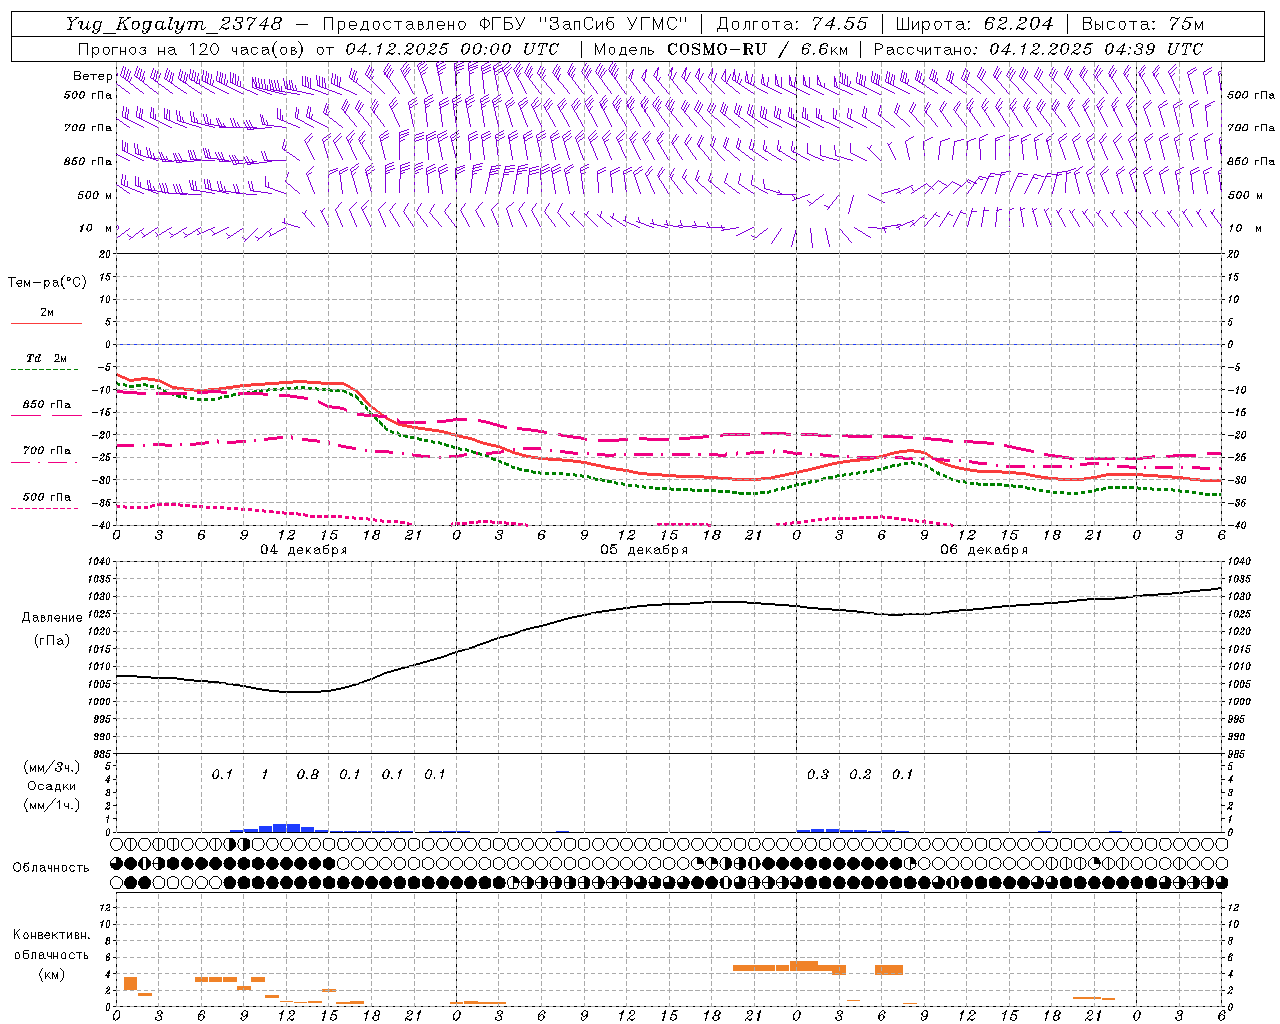Click the elevation text Высота: 75м
Viewport: 1280px width, 1024px height.
(x=1142, y=24)
